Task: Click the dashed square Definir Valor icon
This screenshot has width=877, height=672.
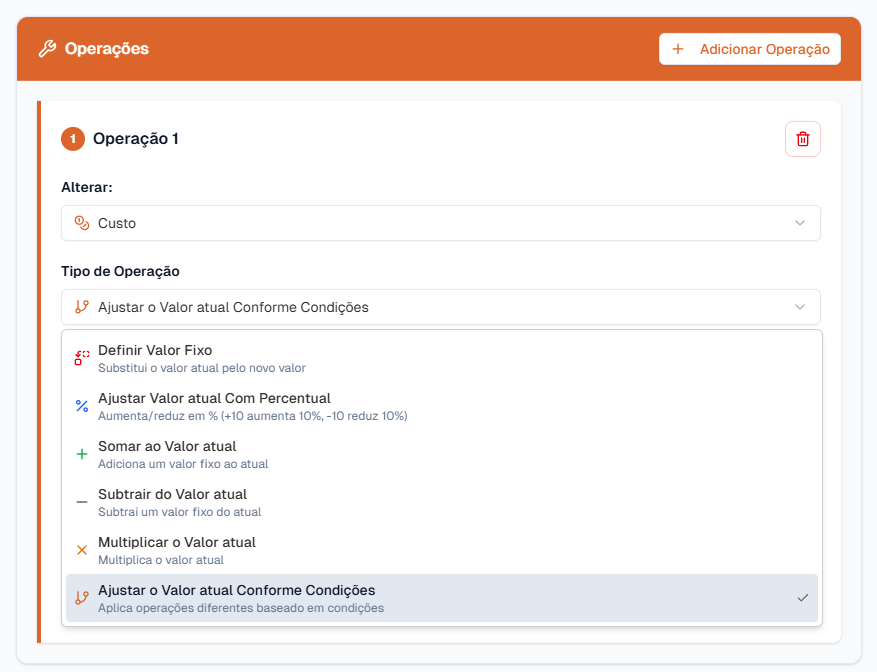Action: pos(82,358)
